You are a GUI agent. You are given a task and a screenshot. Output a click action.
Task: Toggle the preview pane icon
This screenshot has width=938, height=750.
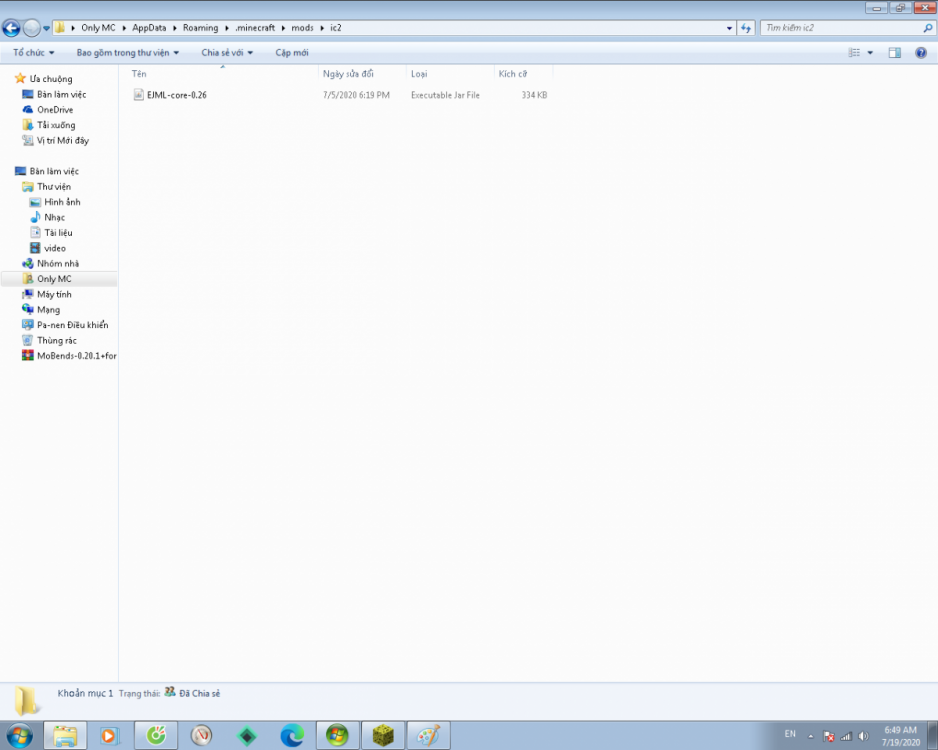coord(894,53)
